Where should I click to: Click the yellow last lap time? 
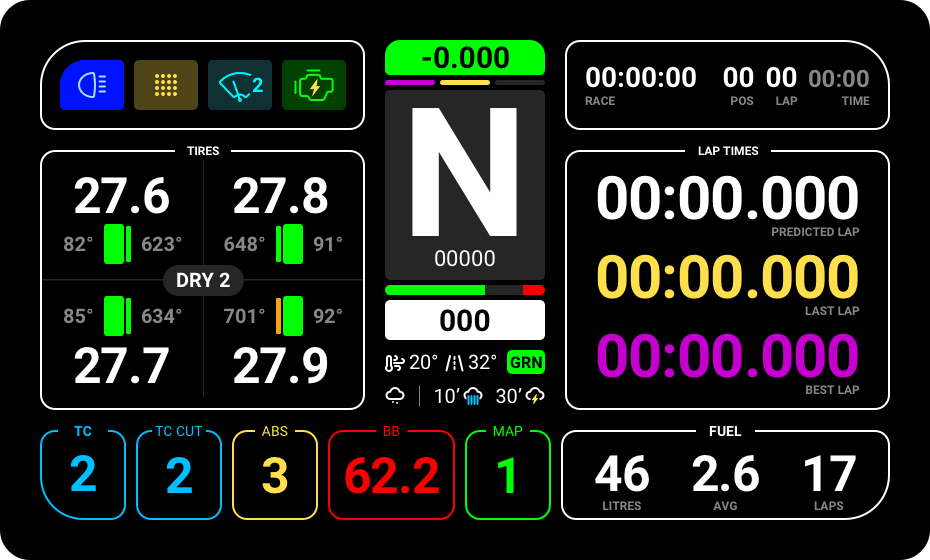(728, 277)
